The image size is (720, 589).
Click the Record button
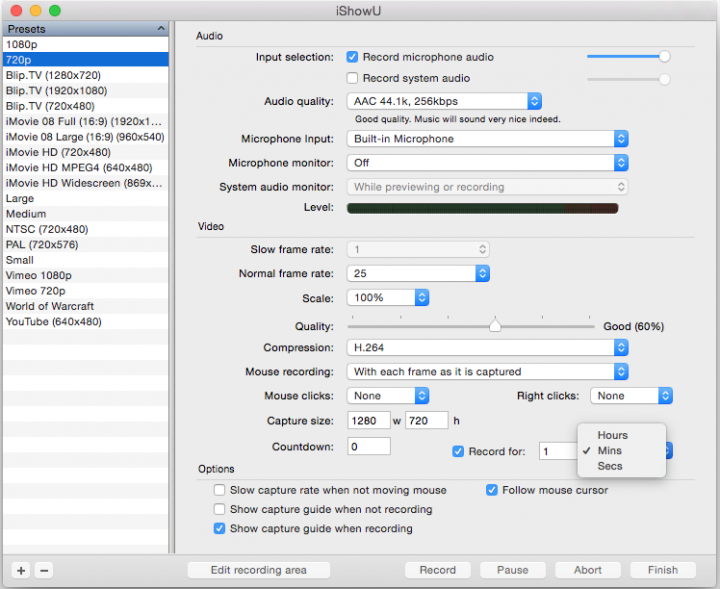[438, 570]
